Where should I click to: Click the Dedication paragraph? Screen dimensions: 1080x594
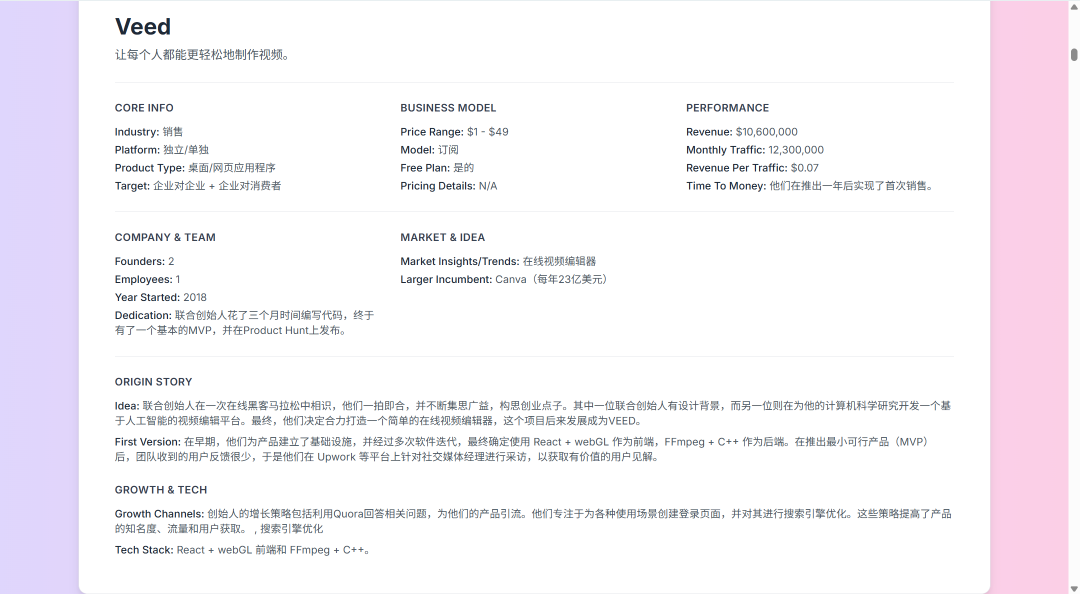click(245, 322)
